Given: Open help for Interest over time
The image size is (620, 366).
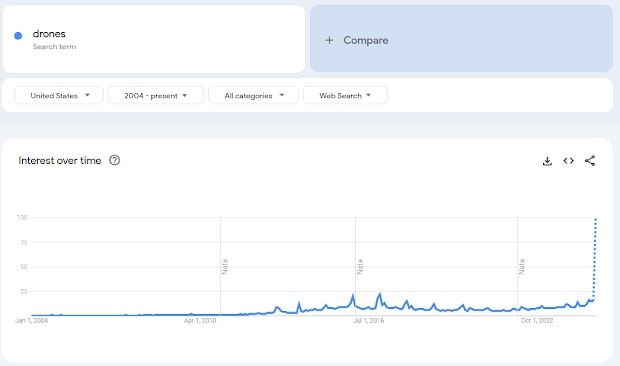Looking at the screenshot, I should [x=115, y=160].
